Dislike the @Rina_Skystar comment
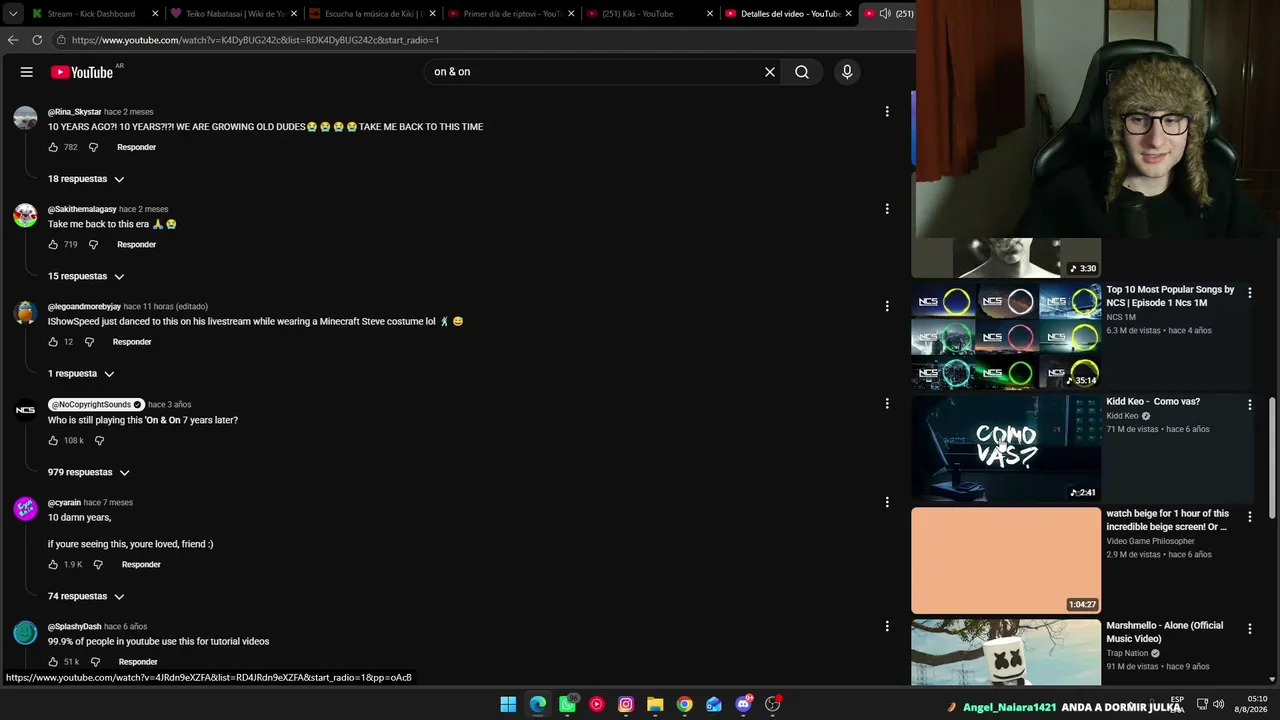 tap(93, 147)
